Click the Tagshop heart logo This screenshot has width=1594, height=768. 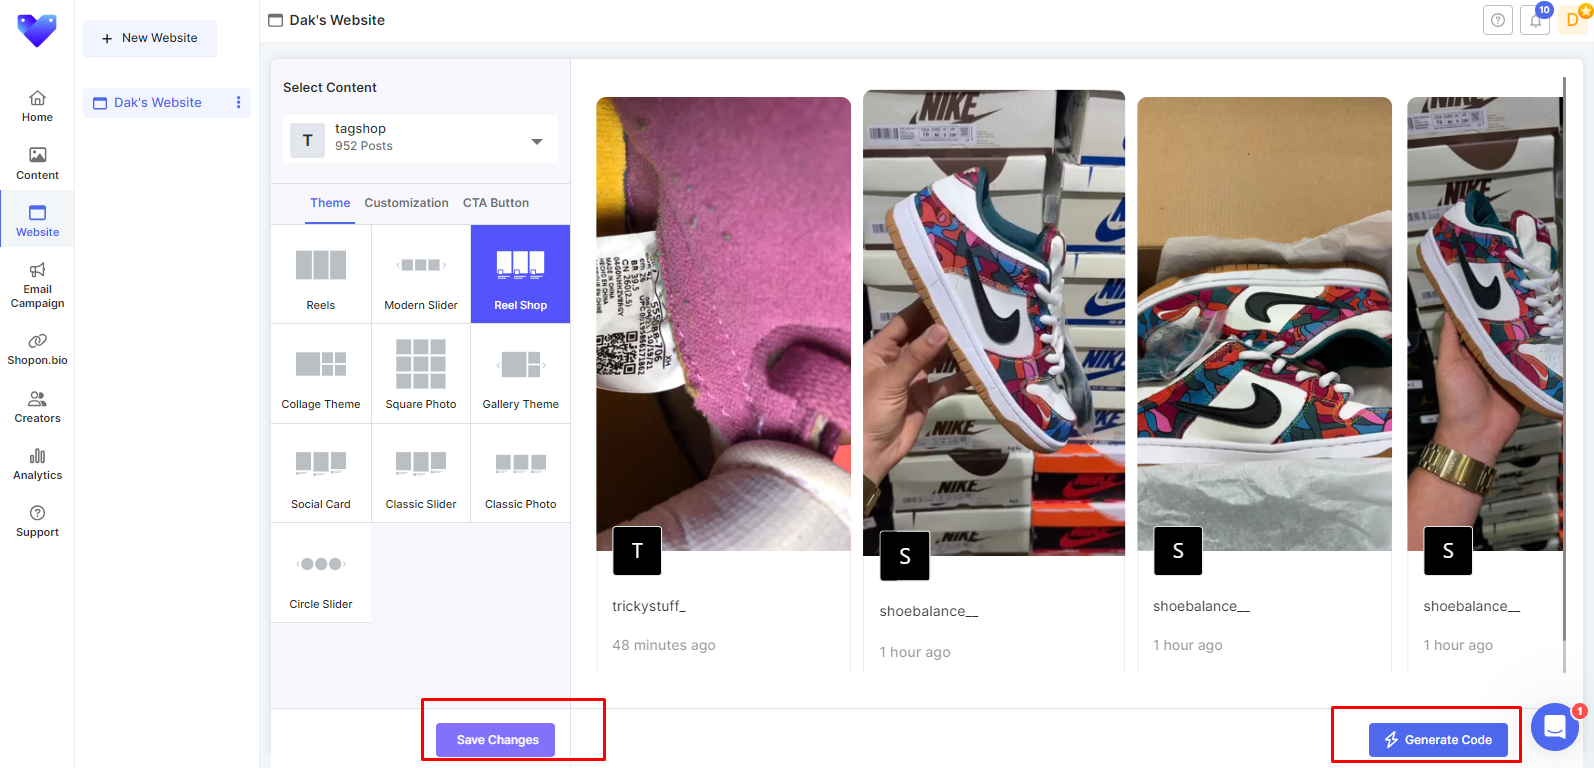pyautogui.click(x=37, y=31)
